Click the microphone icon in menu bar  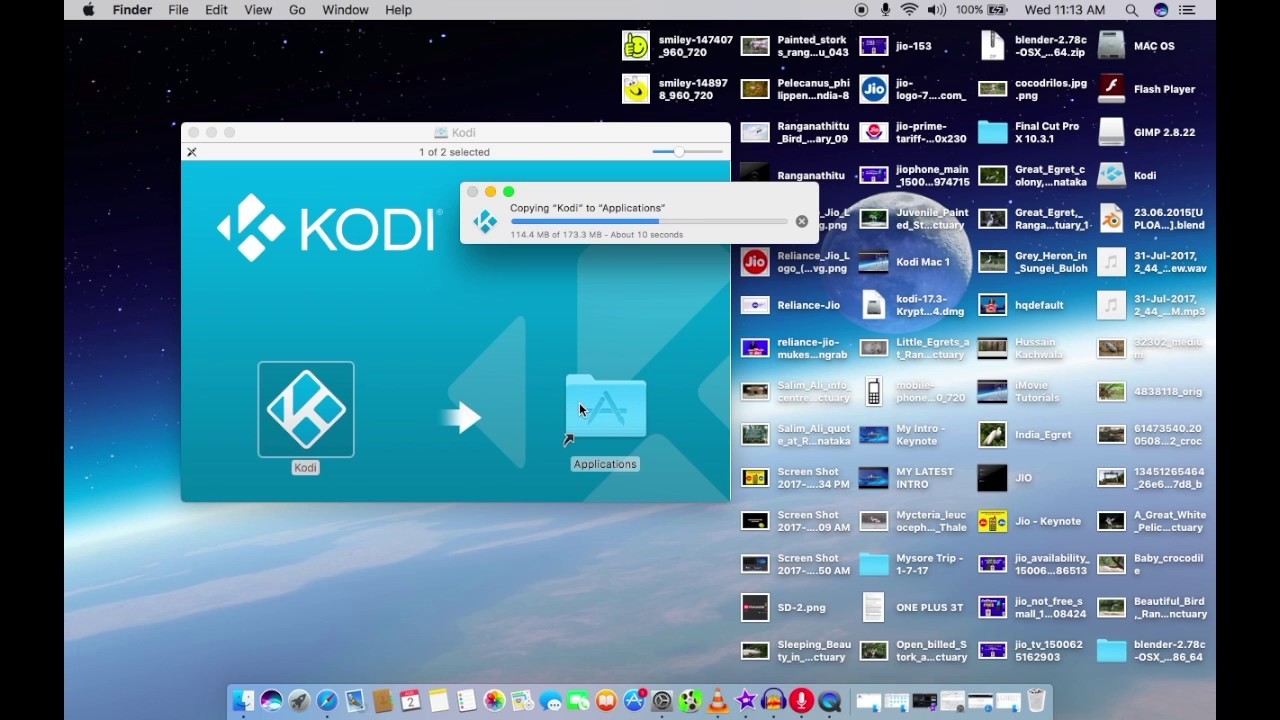[x=885, y=10]
